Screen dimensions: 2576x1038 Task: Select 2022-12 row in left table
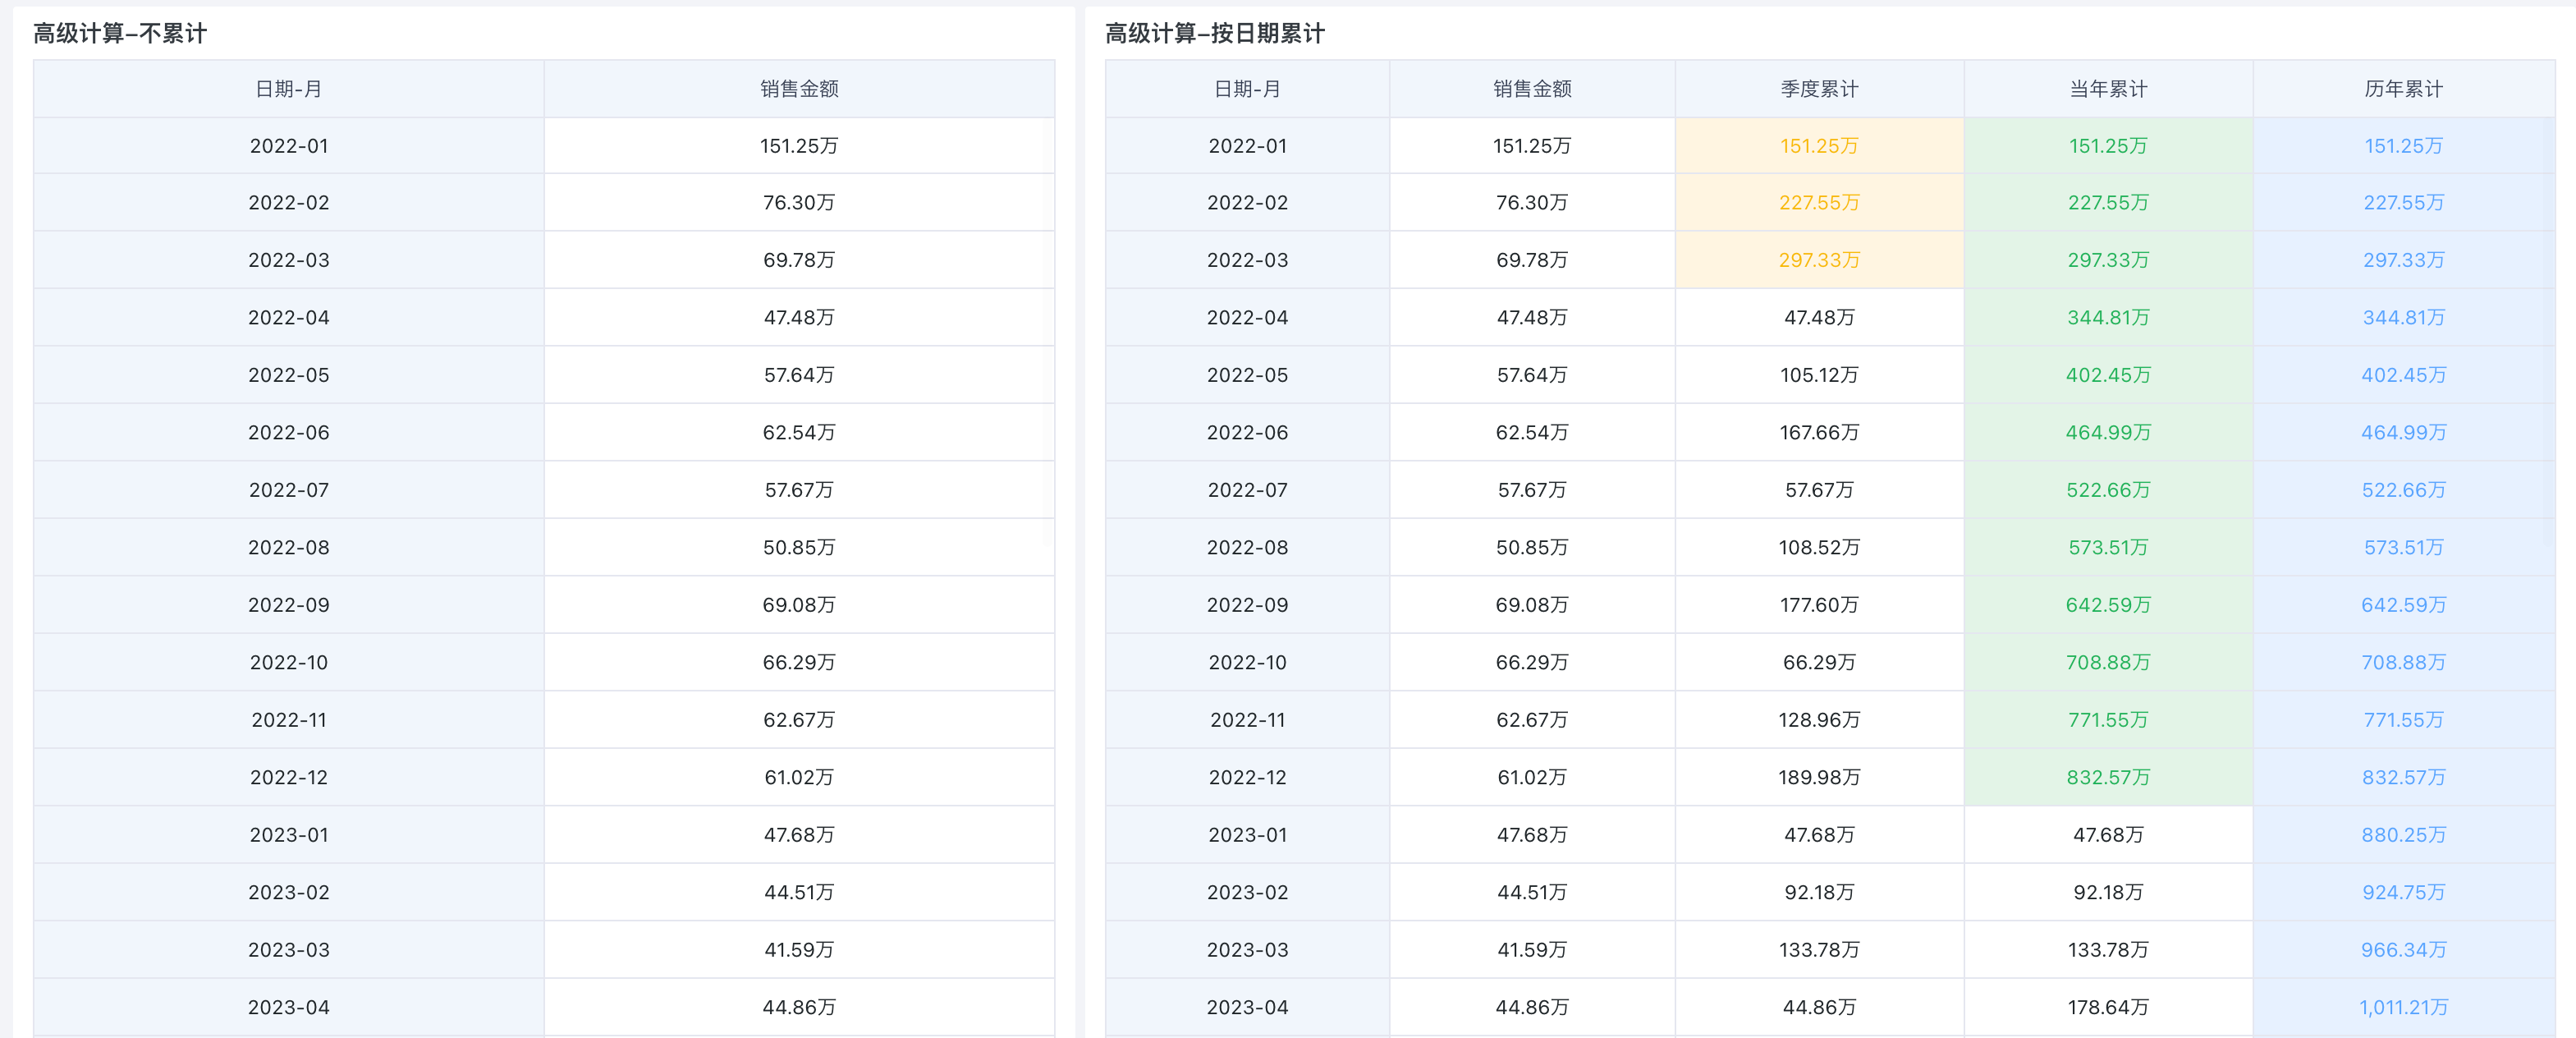point(288,777)
